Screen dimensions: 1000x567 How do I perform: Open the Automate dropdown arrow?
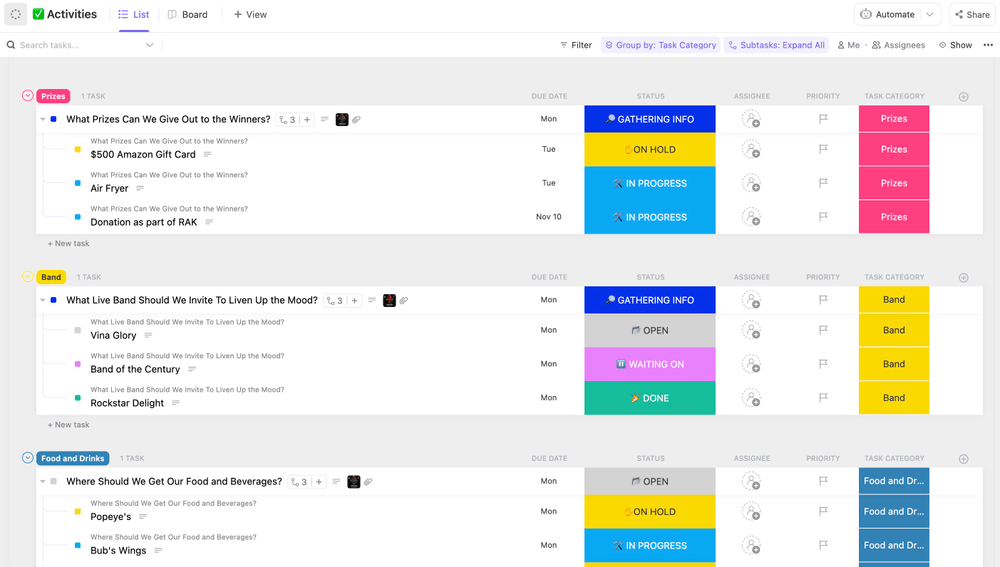(x=930, y=15)
